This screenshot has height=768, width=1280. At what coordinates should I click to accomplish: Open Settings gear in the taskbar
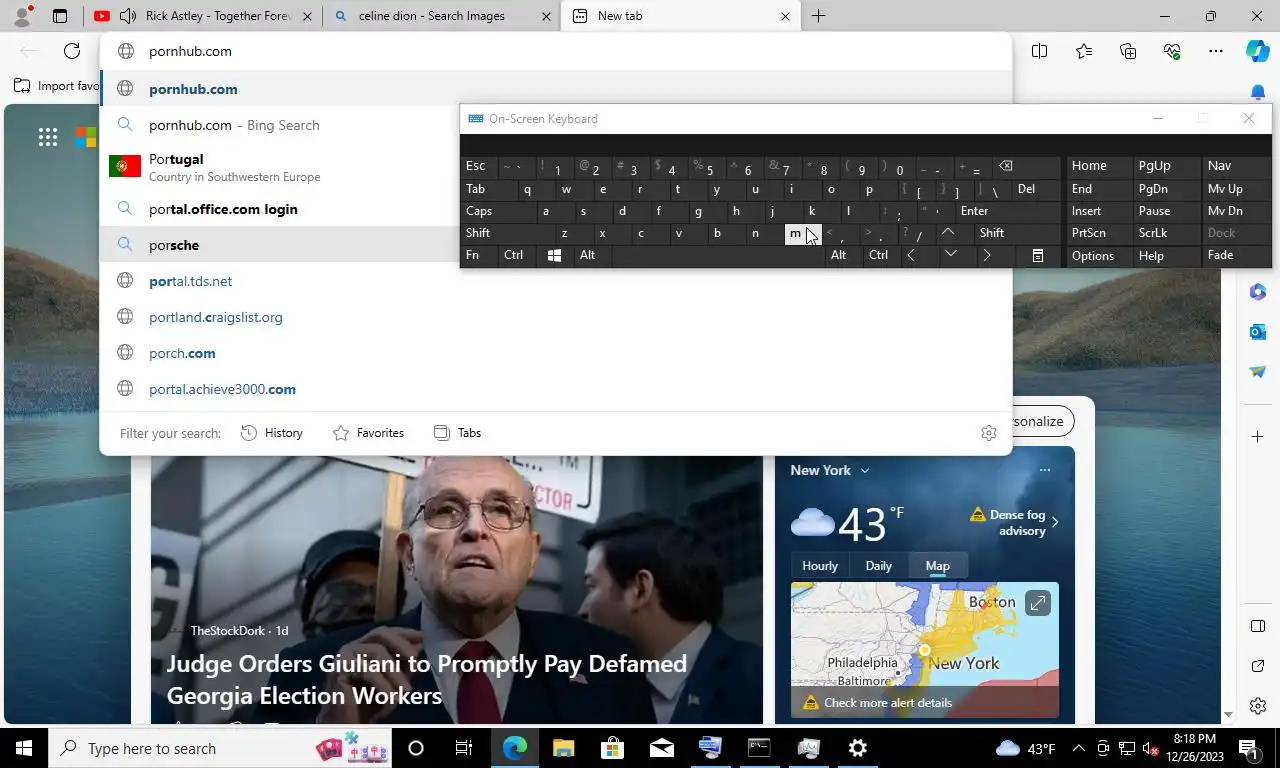click(857, 748)
